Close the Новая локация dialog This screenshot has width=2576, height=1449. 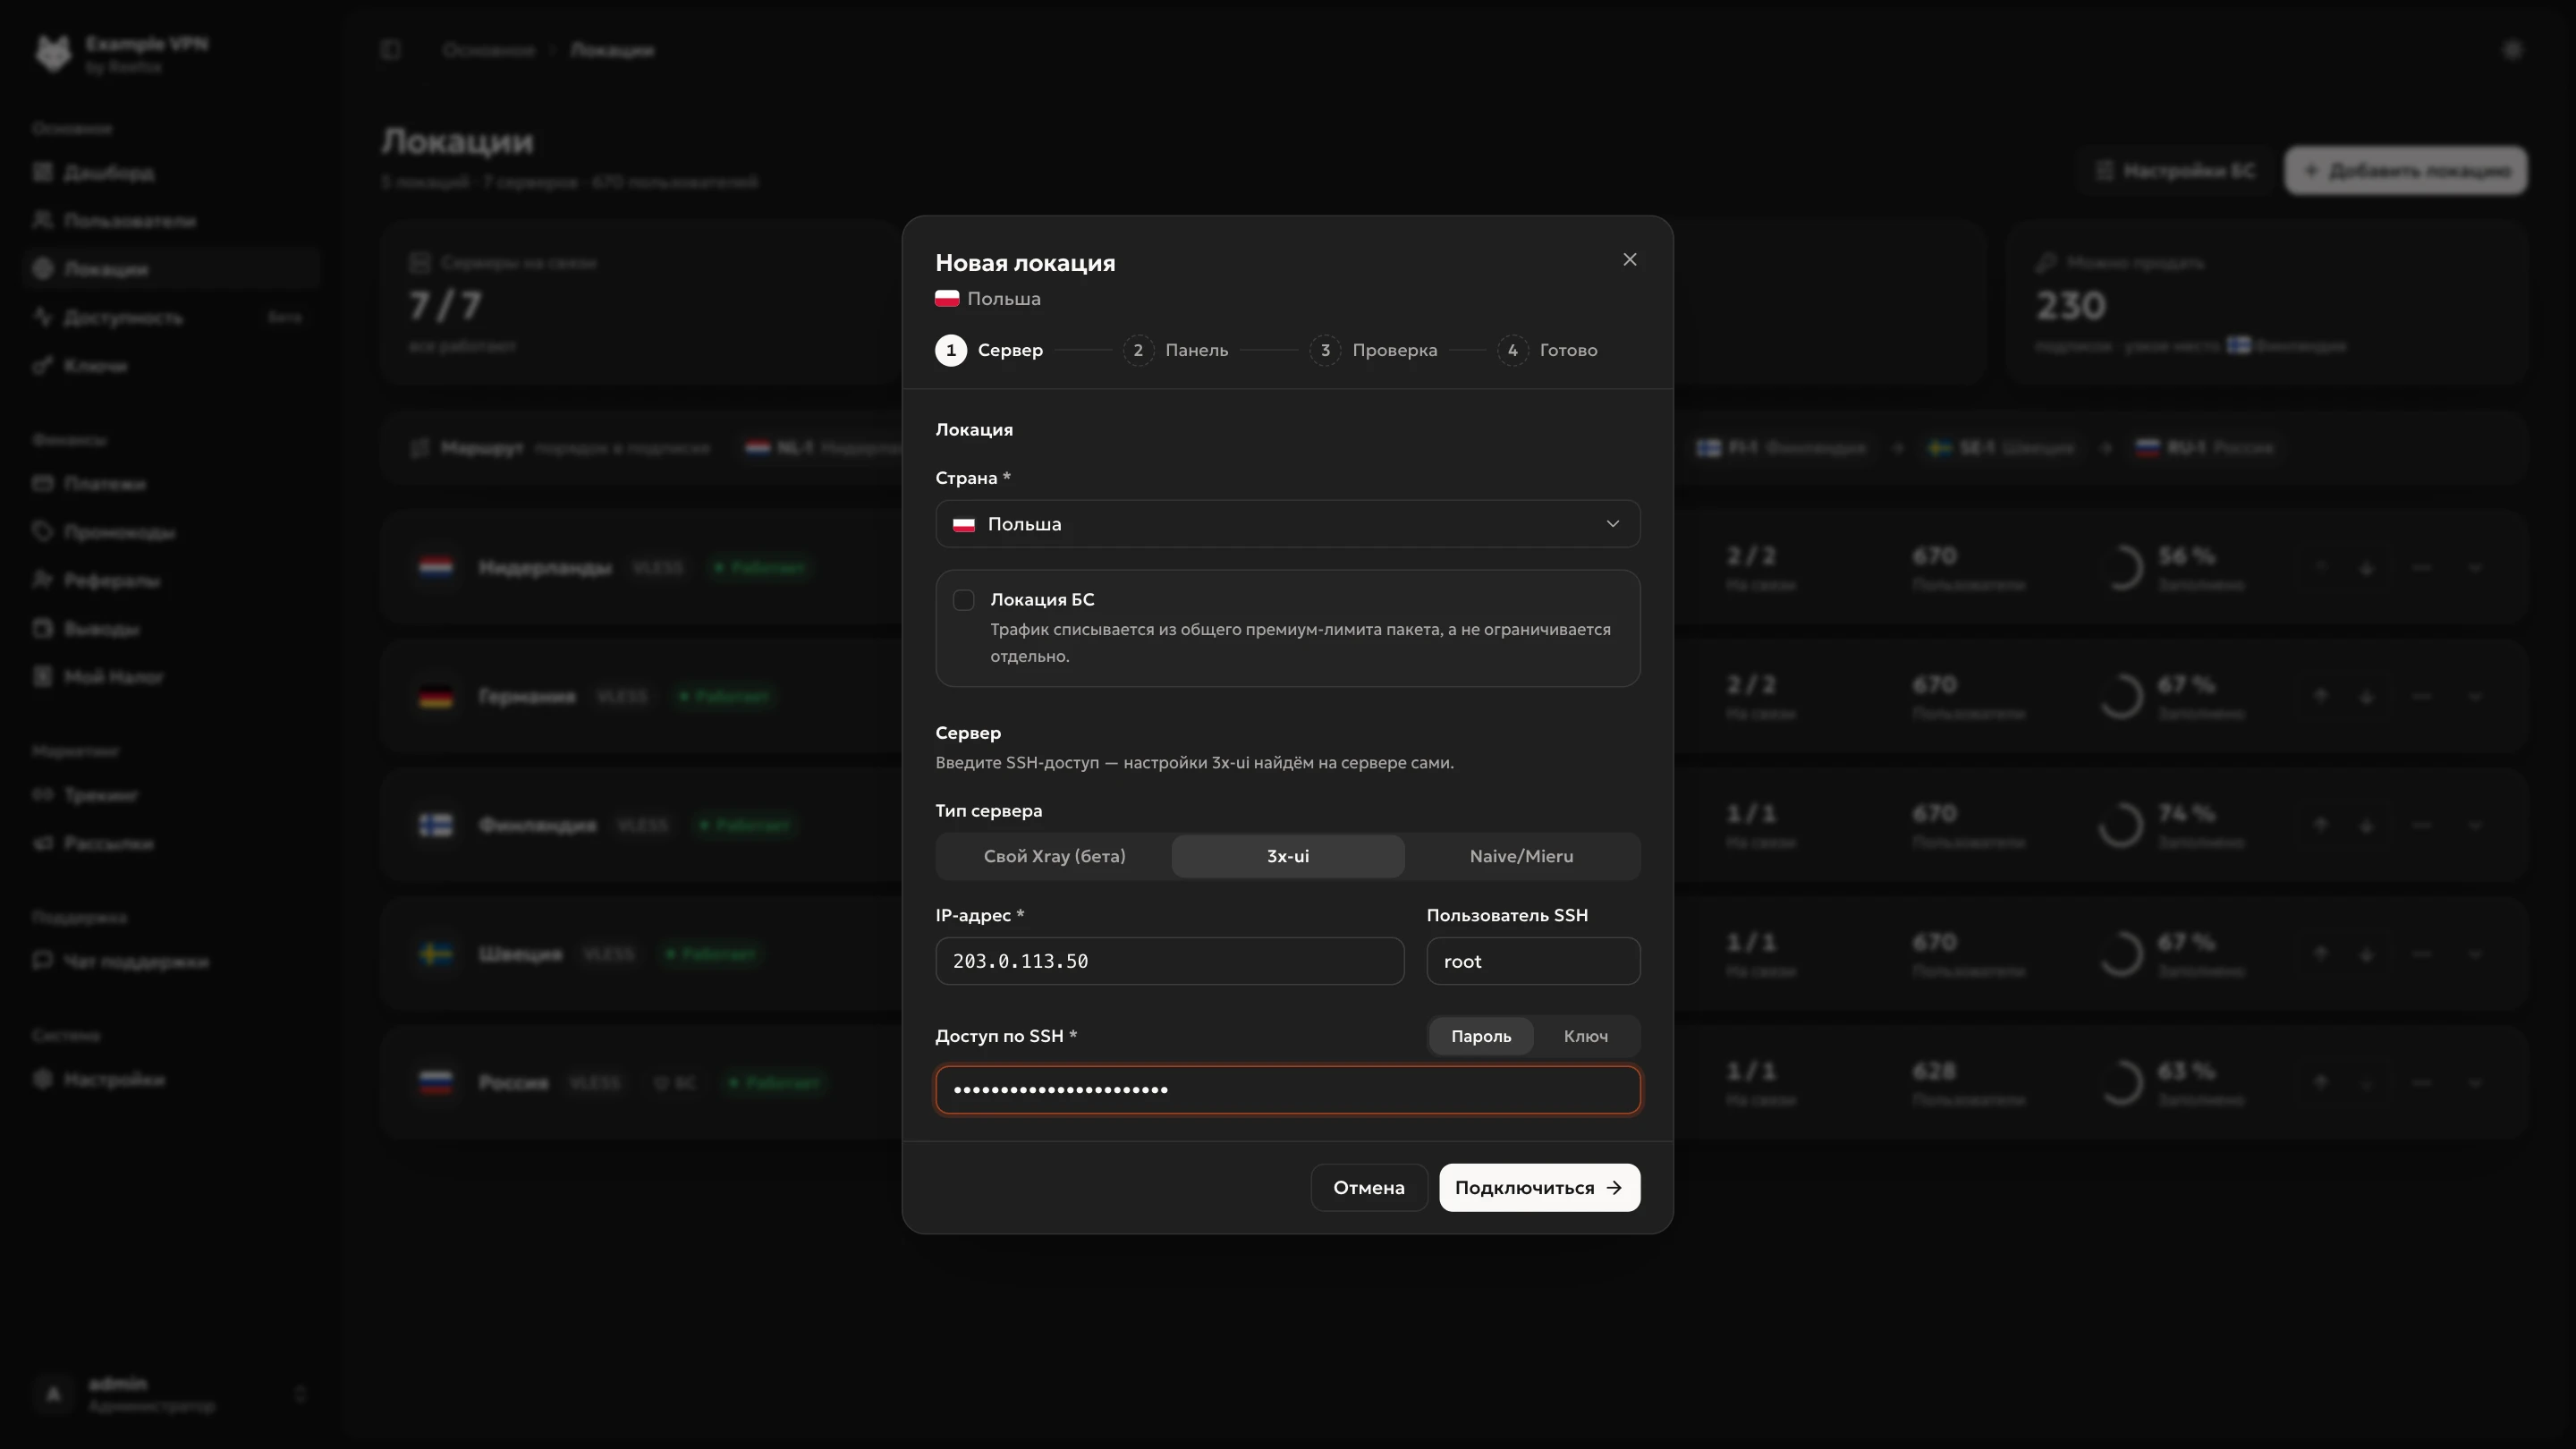[1629, 260]
